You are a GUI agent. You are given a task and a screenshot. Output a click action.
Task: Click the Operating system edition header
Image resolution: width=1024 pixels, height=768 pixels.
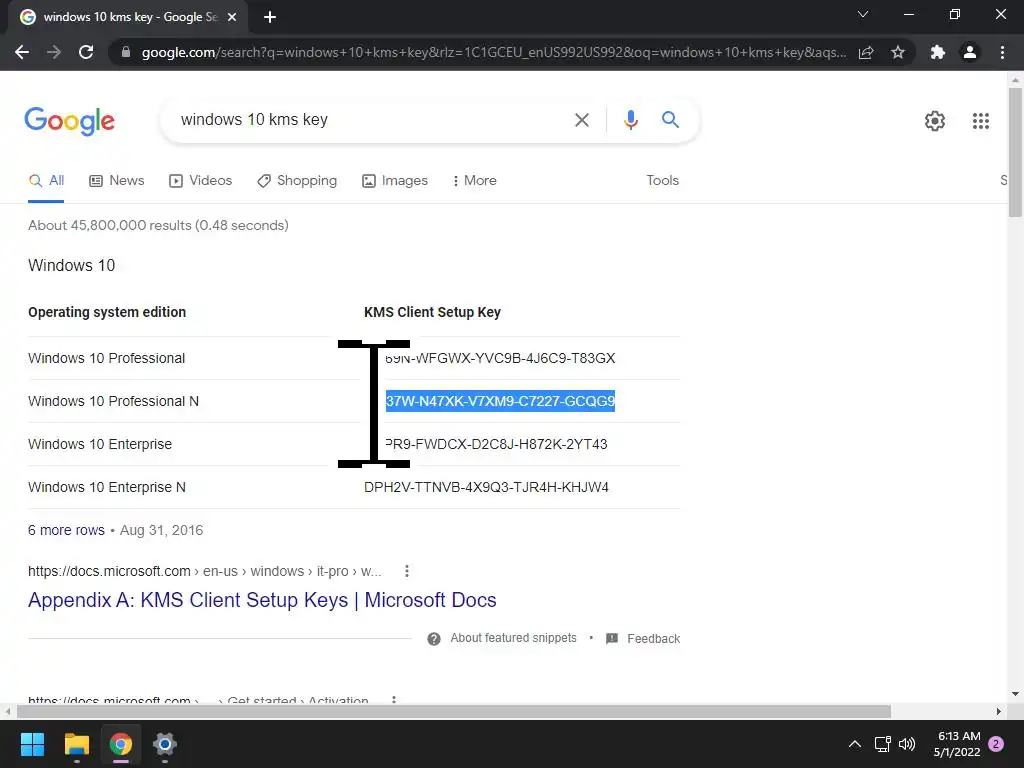point(107,312)
